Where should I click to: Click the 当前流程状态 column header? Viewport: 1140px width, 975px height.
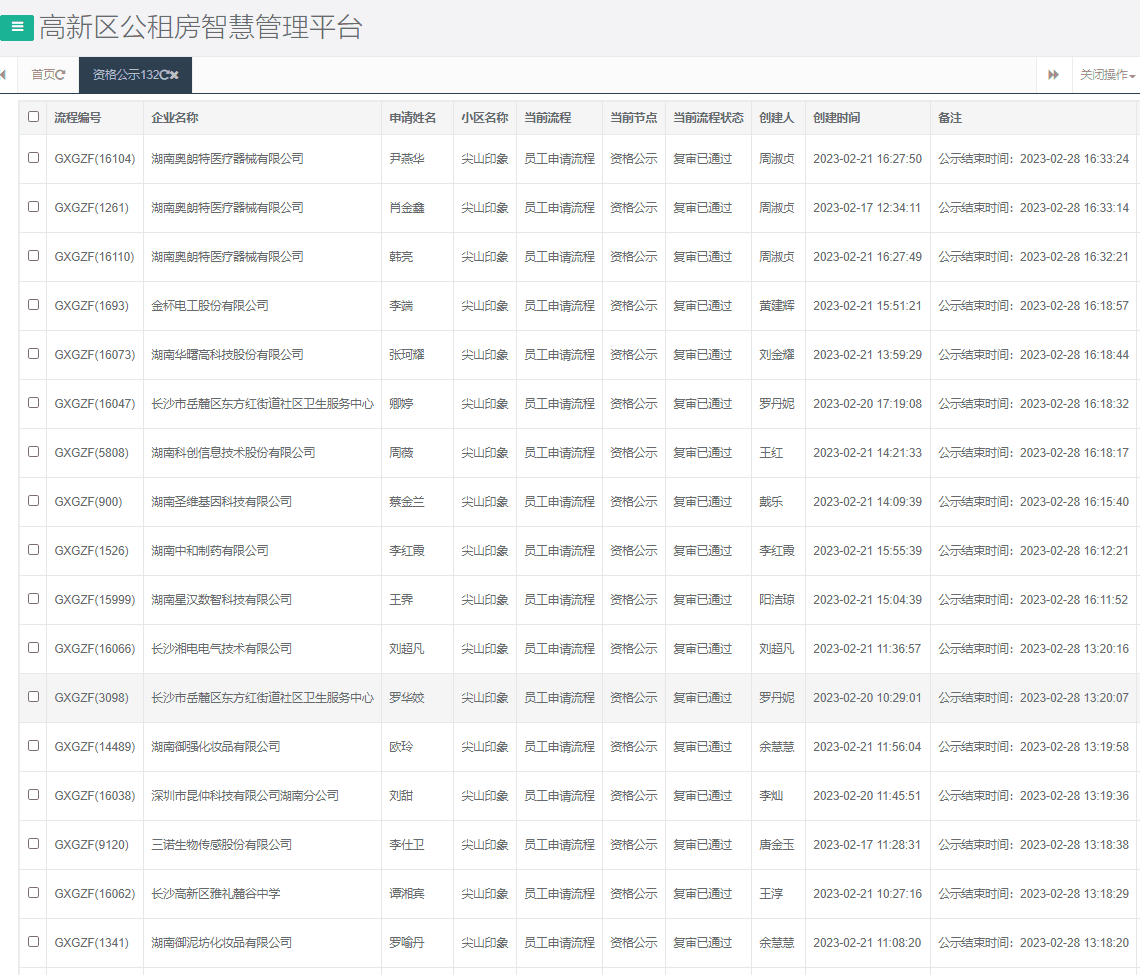[x=708, y=118]
